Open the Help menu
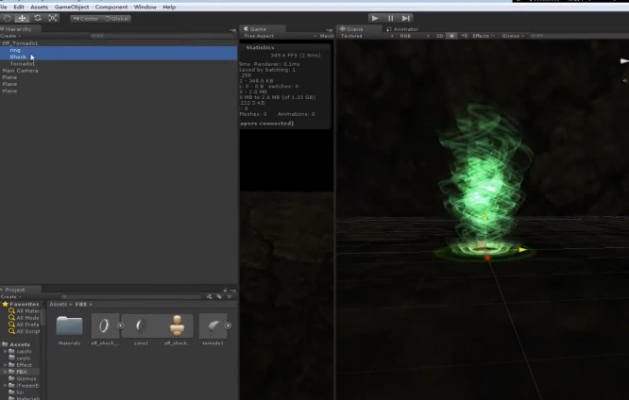The width and height of the screenshot is (629, 400). tap(169, 7)
